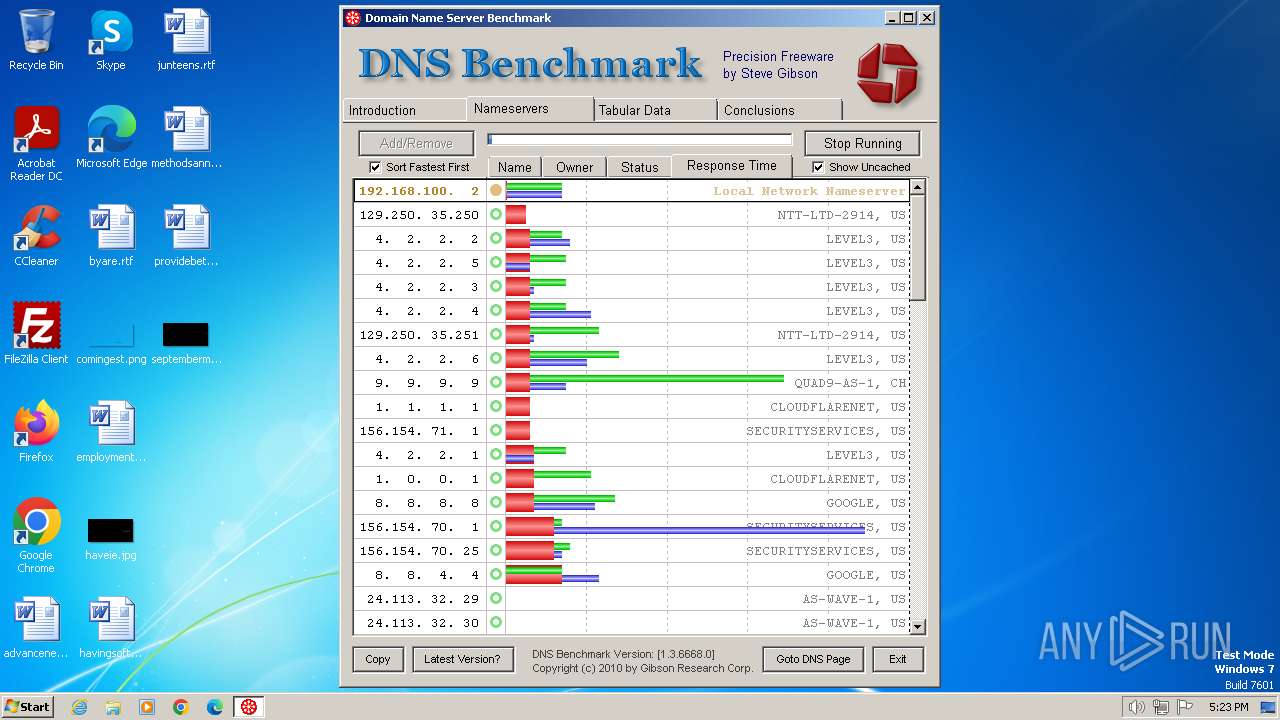Image resolution: width=1280 pixels, height=720 pixels.
Task: Open FileZilla Client shortcut
Action: tap(36, 334)
